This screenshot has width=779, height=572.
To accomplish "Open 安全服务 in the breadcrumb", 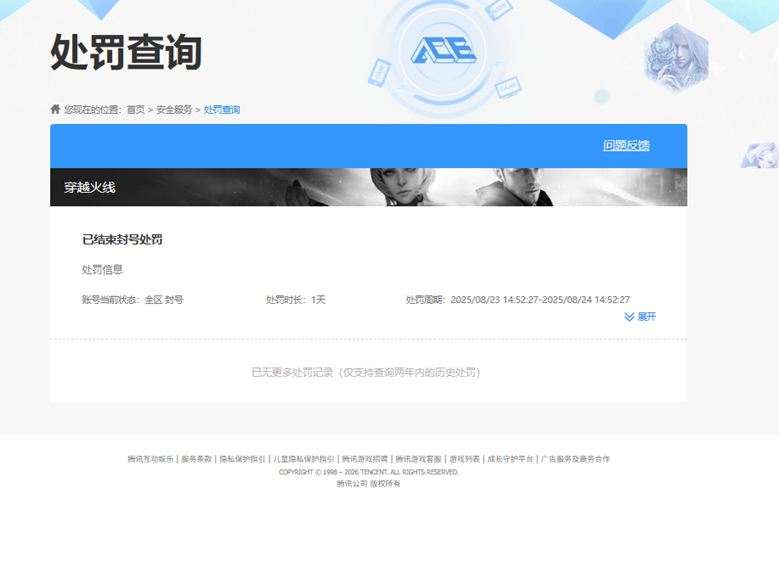I will tap(174, 109).
